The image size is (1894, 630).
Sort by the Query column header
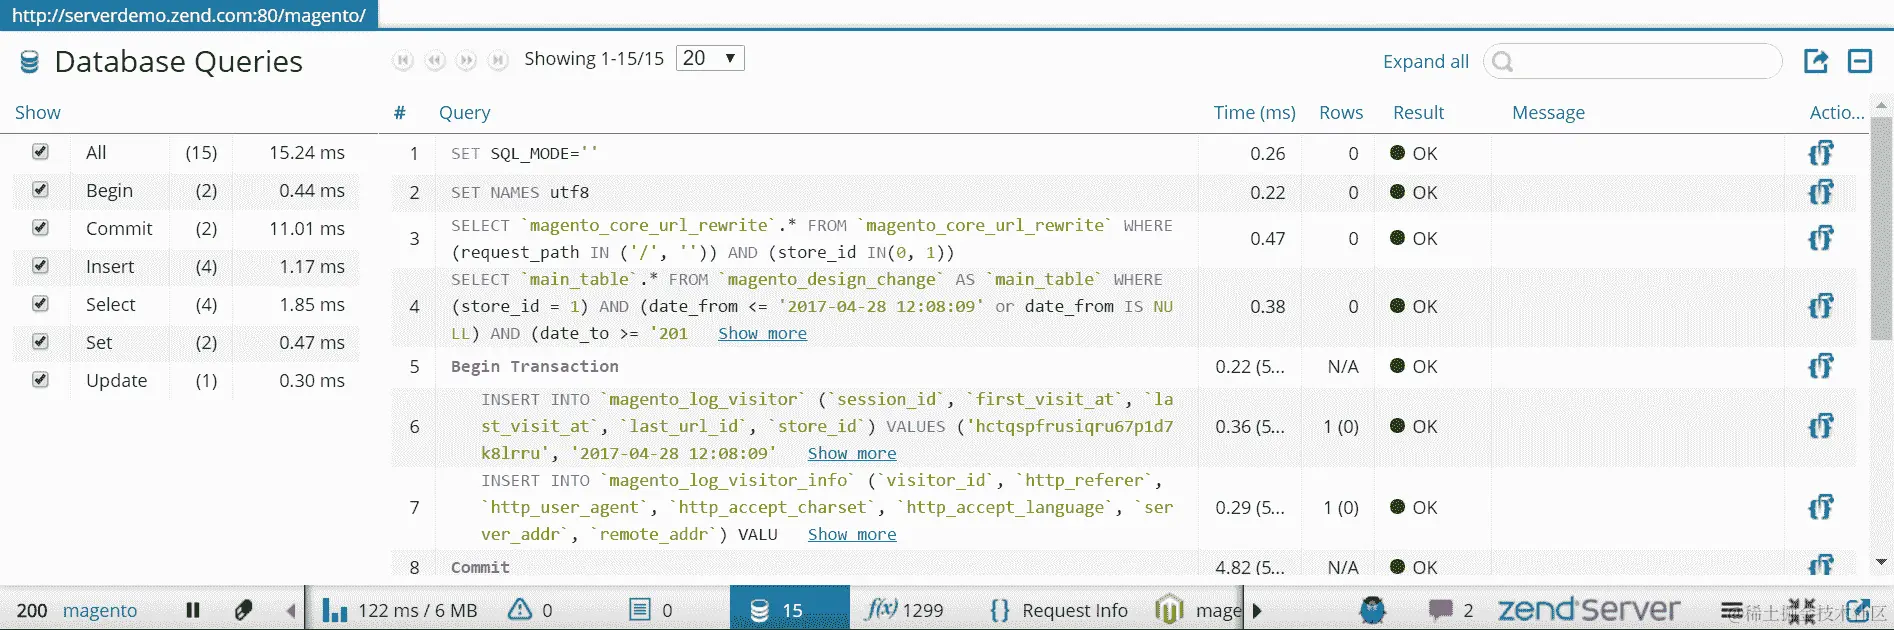pyautogui.click(x=465, y=113)
